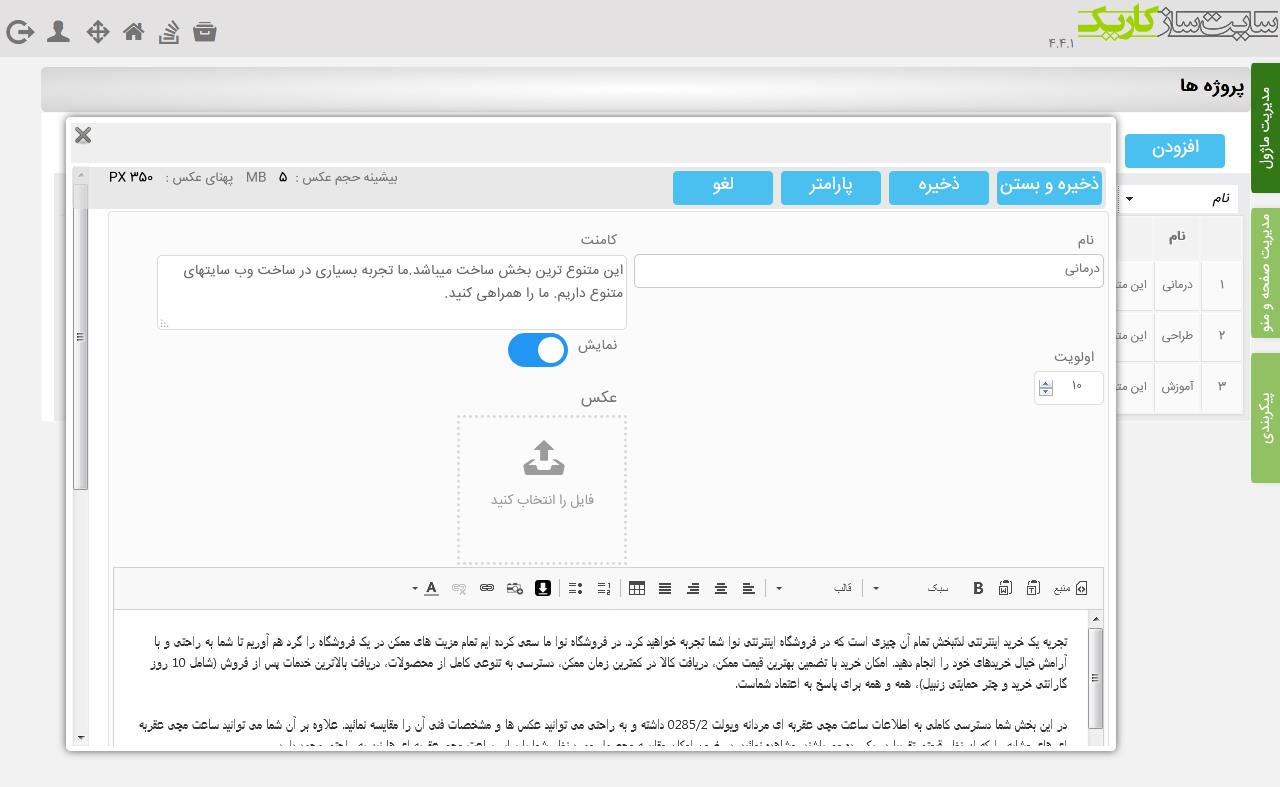Click the منبع (source) editor button
This screenshot has width=1280, height=787.
click(1070, 588)
